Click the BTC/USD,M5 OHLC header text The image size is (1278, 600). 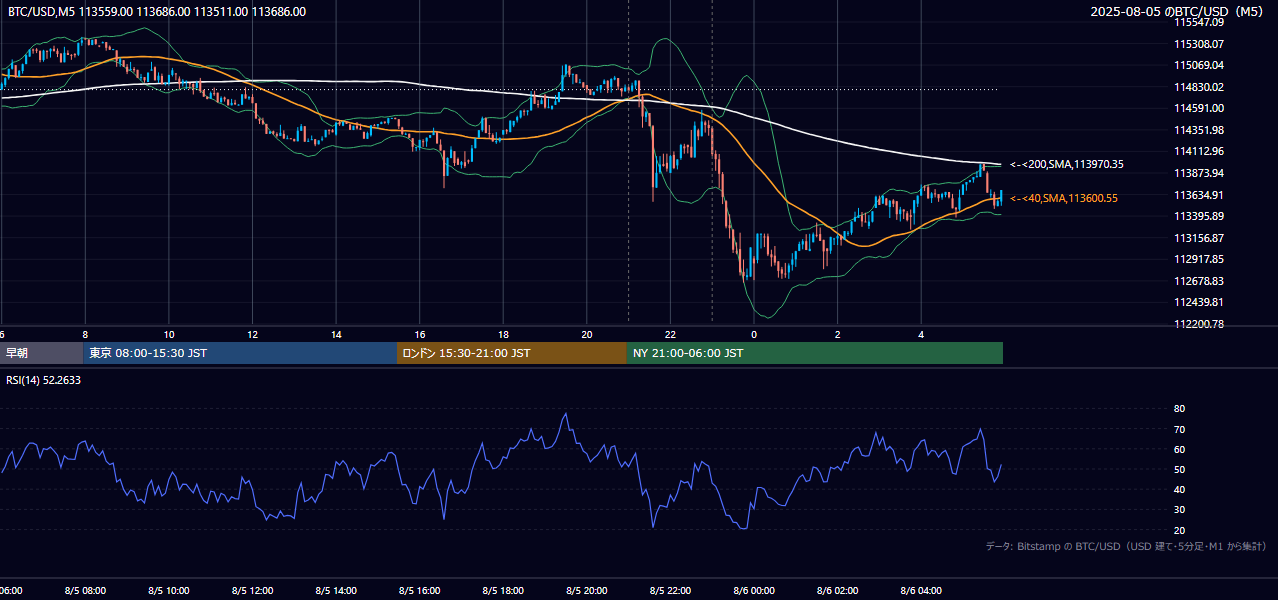[157, 12]
